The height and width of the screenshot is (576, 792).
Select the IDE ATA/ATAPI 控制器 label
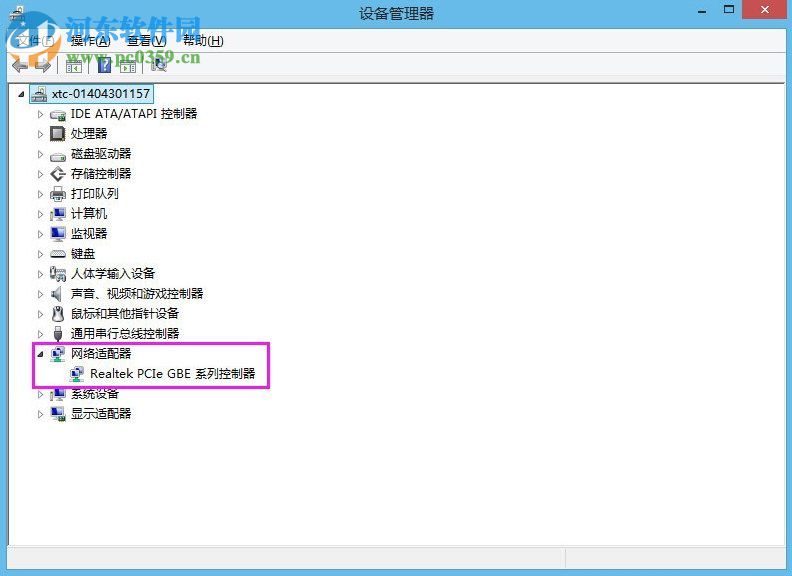tap(134, 114)
